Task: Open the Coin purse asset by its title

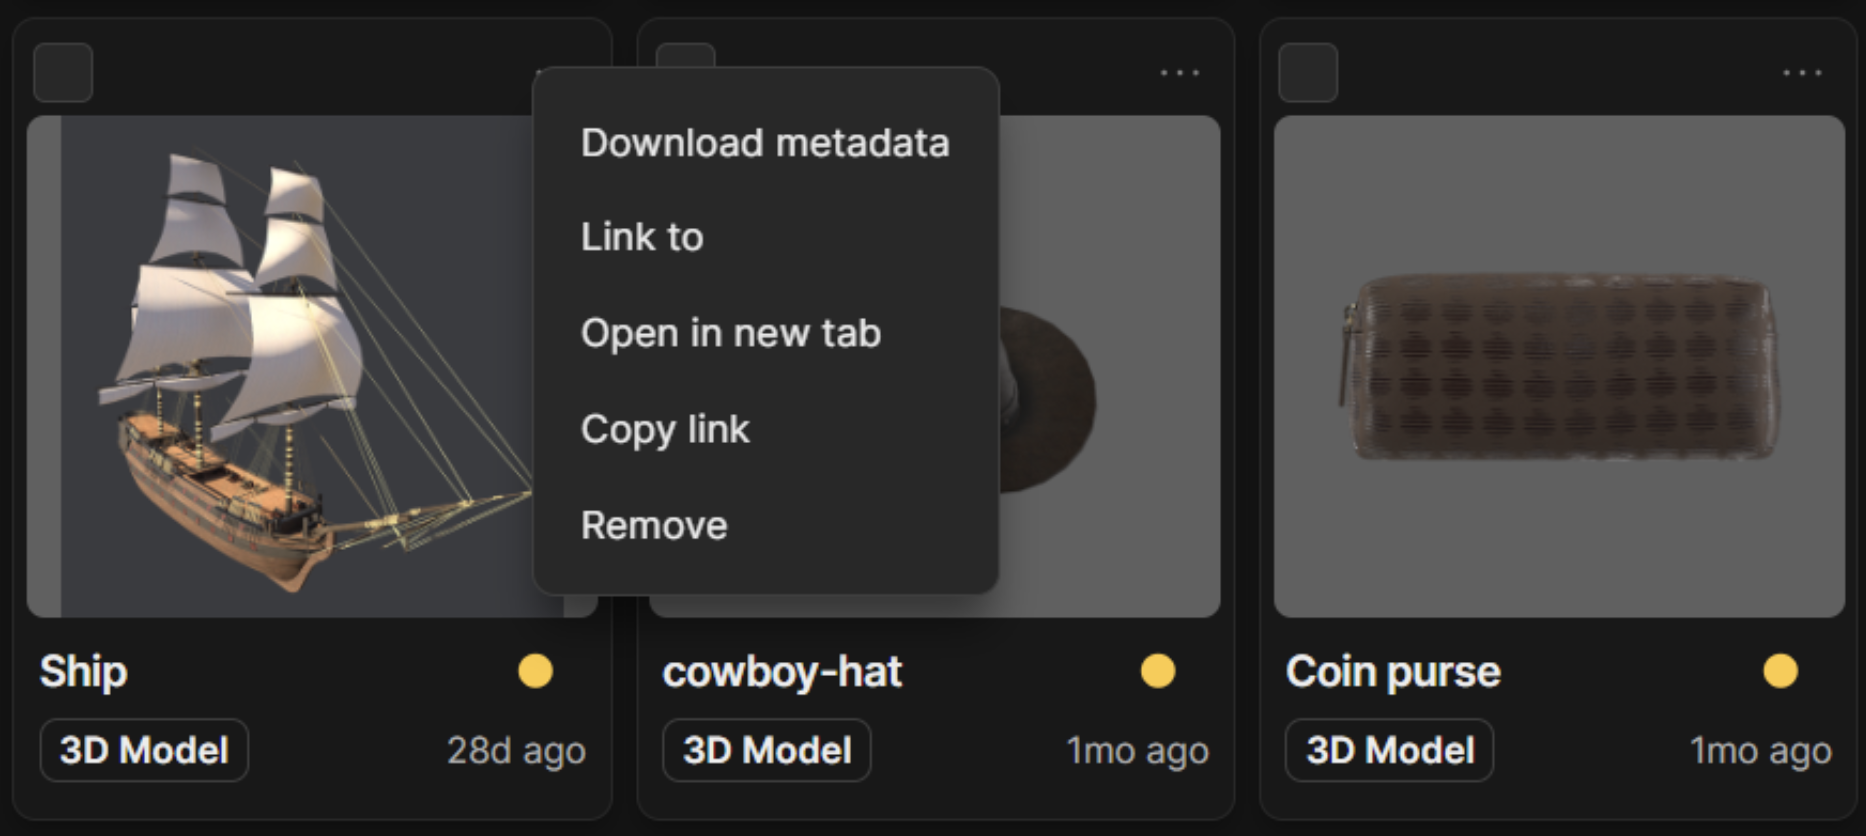Action: tap(1393, 671)
